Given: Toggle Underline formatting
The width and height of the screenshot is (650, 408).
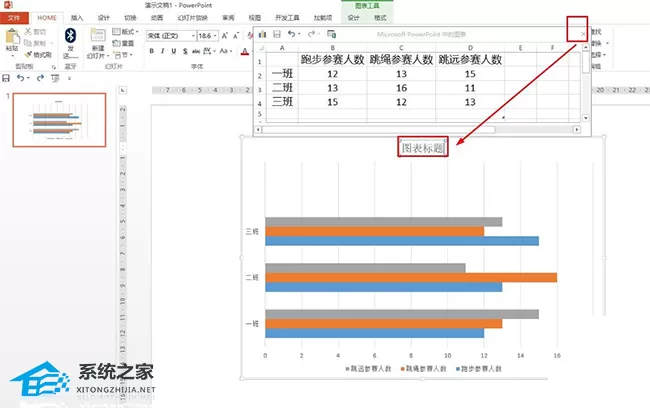Looking at the screenshot, I should 174,51.
